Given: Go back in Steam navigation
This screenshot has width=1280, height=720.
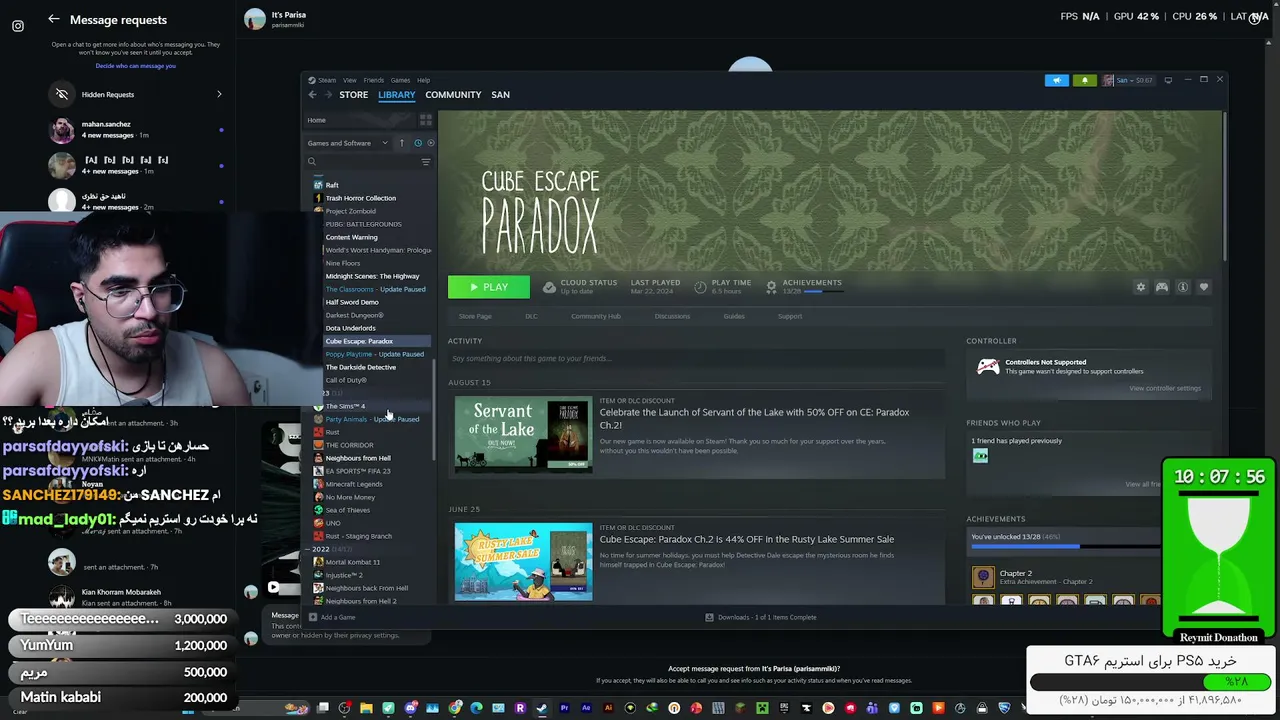Looking at the screenshot, I should click(x=312, y=95).
